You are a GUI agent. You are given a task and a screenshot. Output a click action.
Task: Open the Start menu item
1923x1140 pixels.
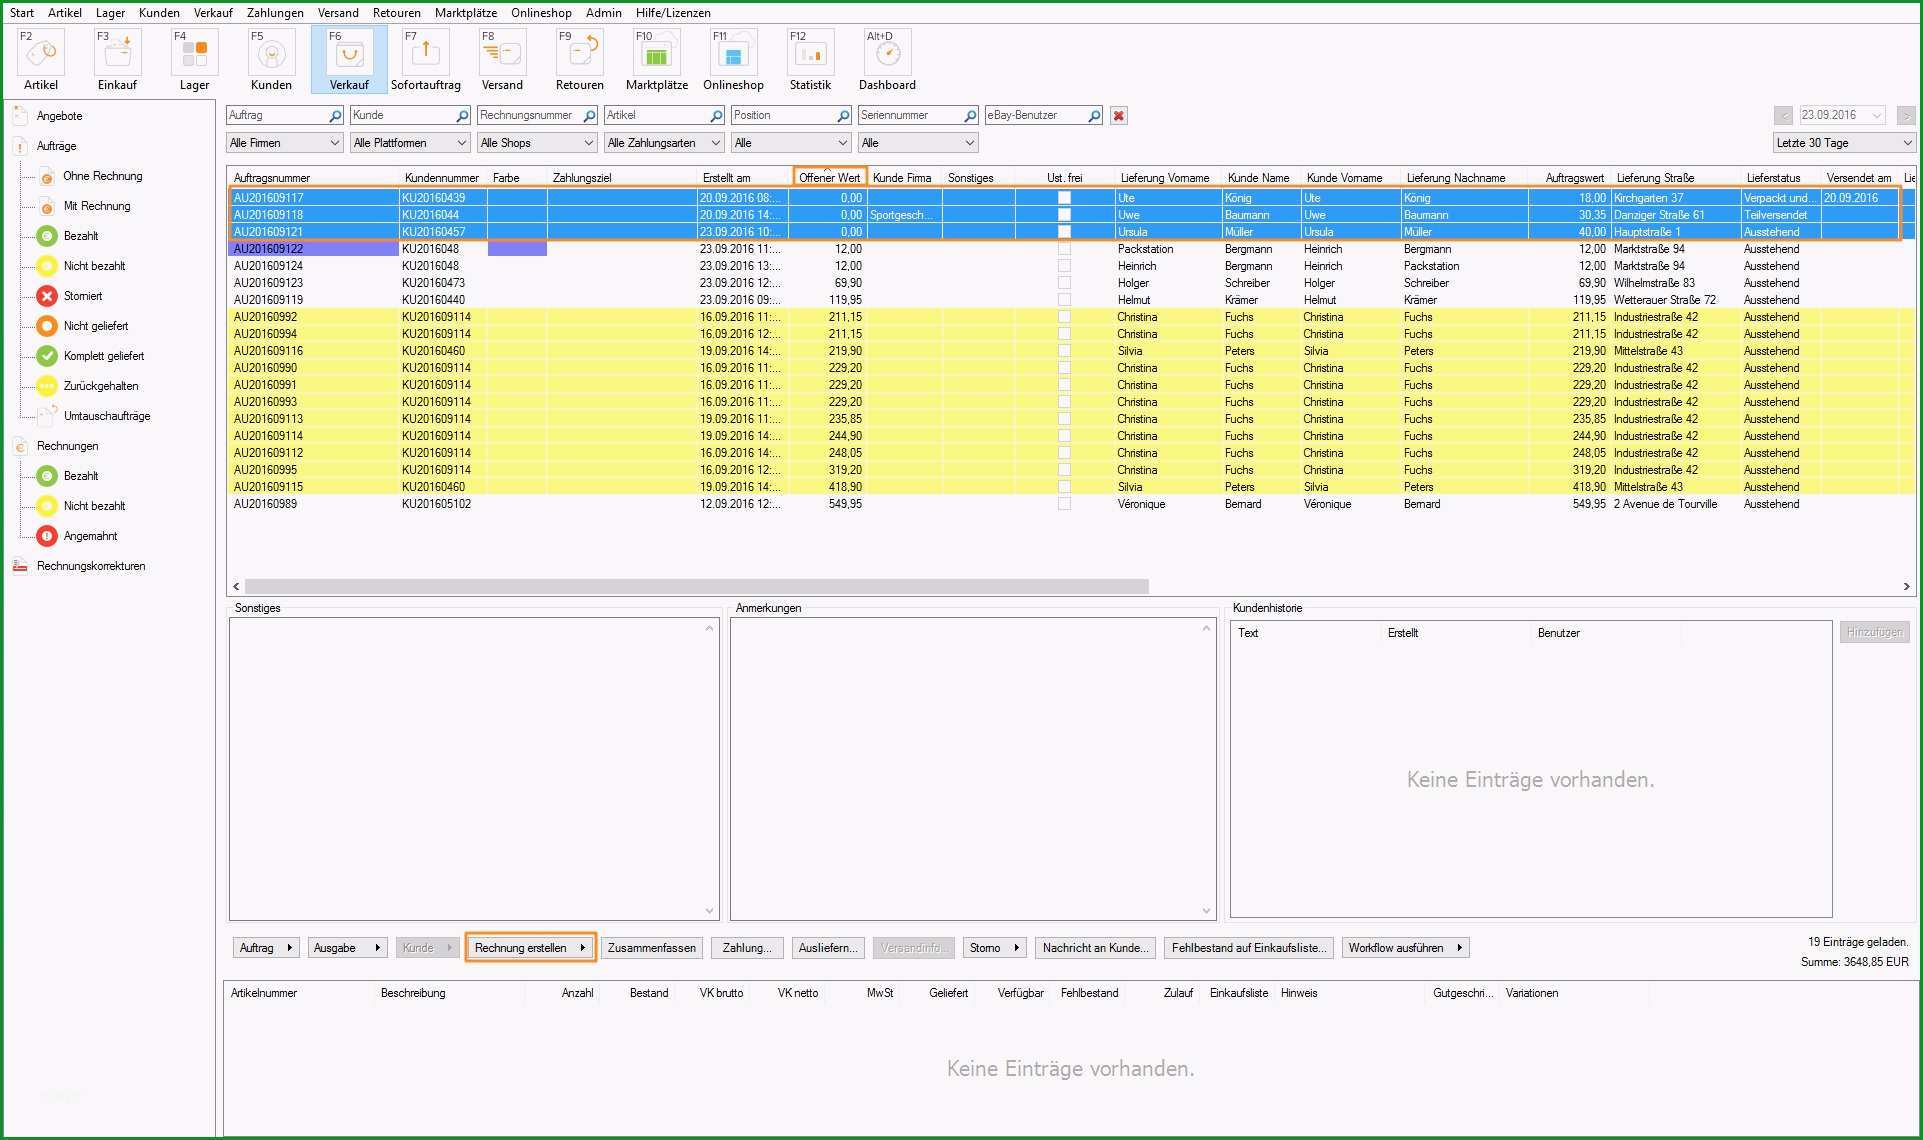tap(22, 13)
